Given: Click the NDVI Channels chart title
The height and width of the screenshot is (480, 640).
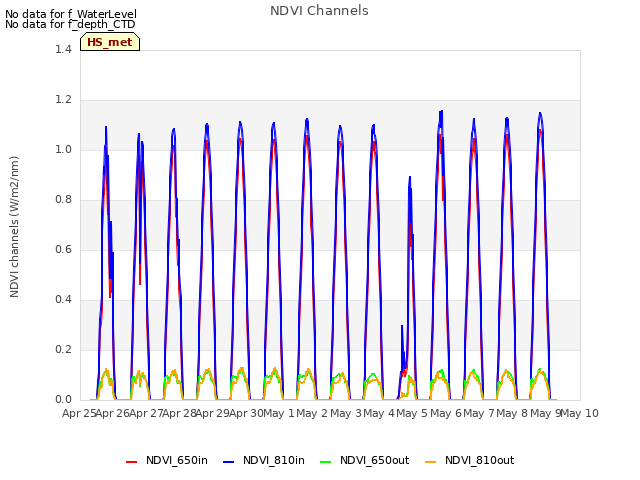Looking at the screenshot, I should [x=319, y=11].
